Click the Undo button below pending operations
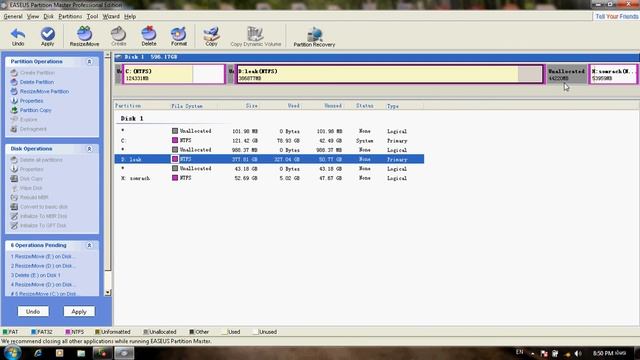Image resolution: width=640 pixels, height=360 pixels. (x=33, y=311)
